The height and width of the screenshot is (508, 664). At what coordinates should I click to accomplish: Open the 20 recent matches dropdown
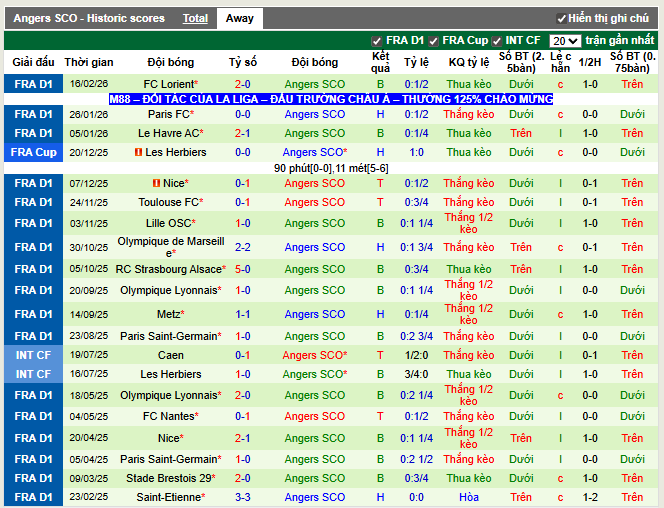click(565, 41)
